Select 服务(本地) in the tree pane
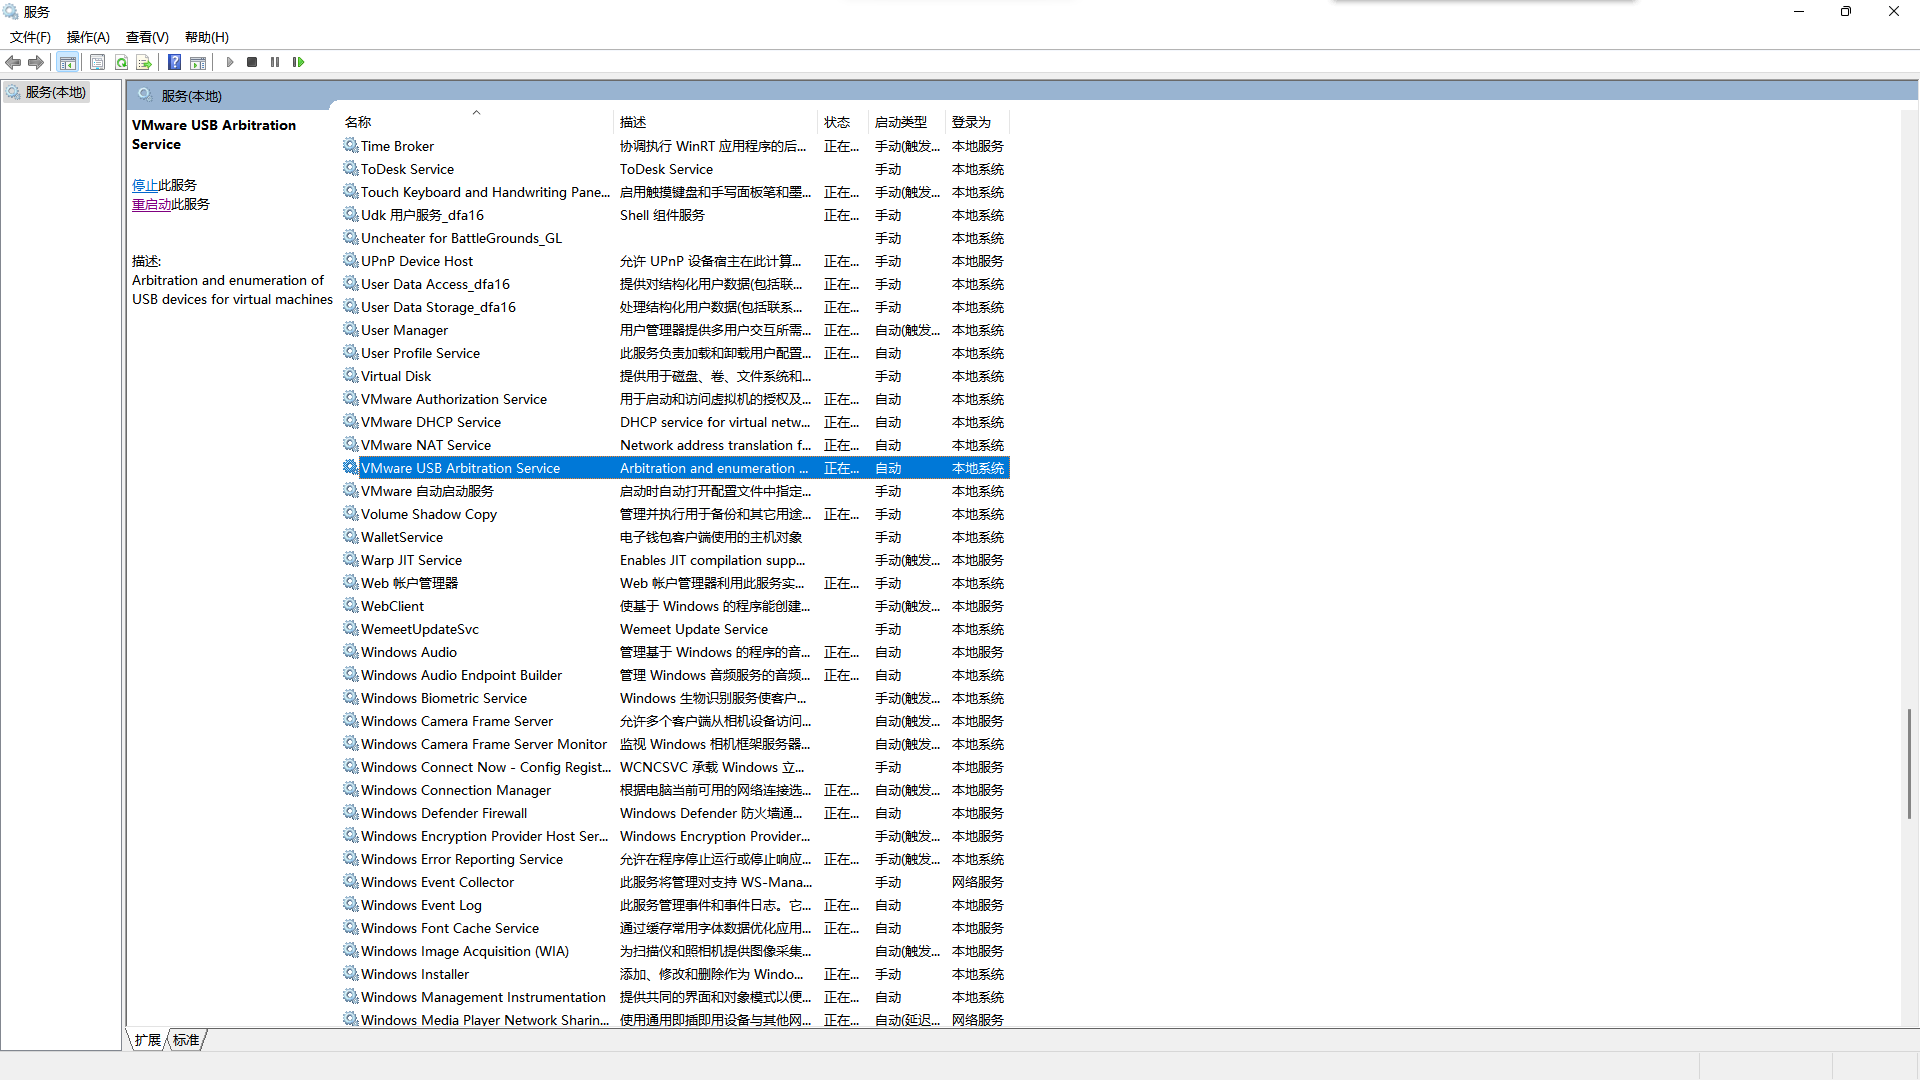 [x=55, y=92]
